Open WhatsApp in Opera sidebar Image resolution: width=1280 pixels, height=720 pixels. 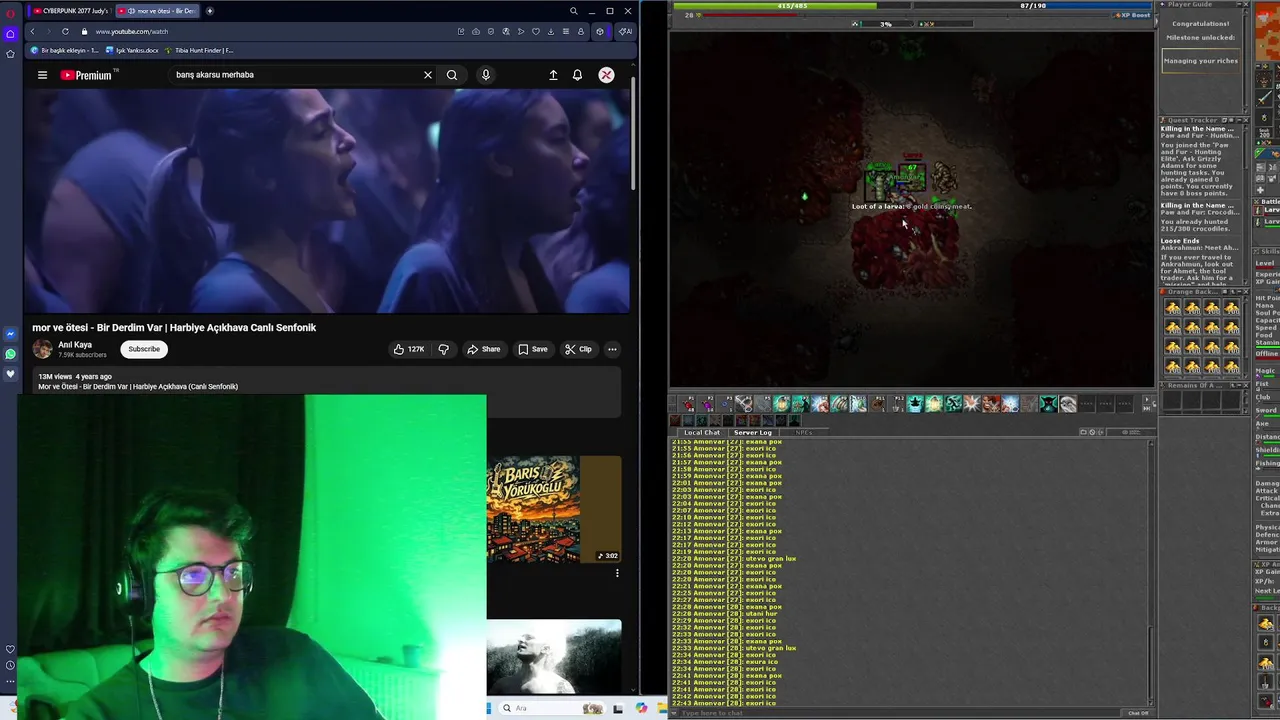point(10,354)
